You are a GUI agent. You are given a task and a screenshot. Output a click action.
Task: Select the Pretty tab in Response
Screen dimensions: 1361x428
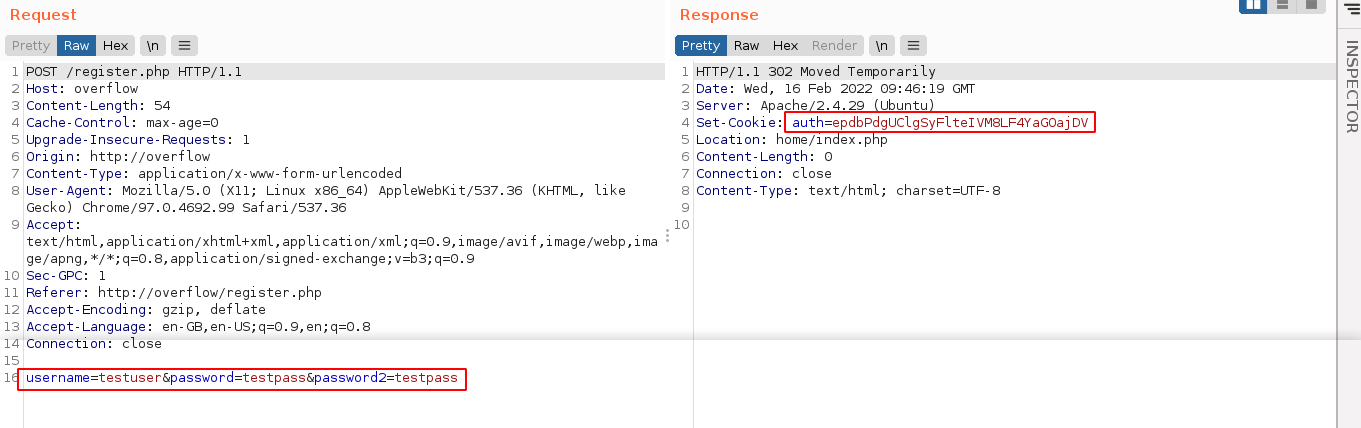coord(701,45)
